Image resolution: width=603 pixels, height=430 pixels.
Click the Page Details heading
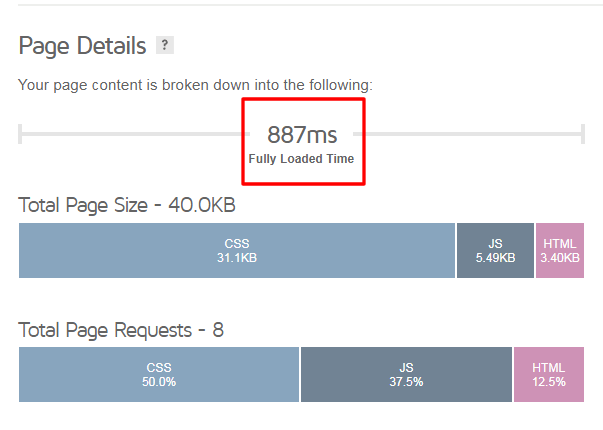coord(82,46)
